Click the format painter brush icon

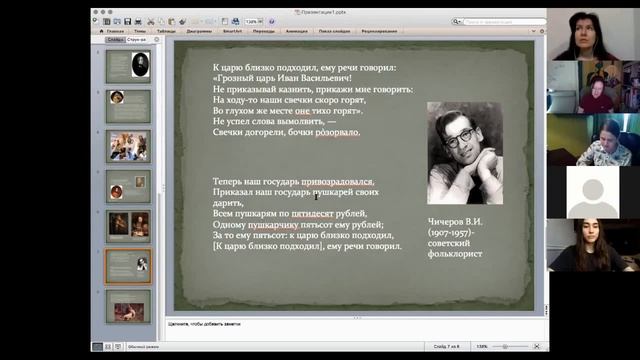coord(182,22)
